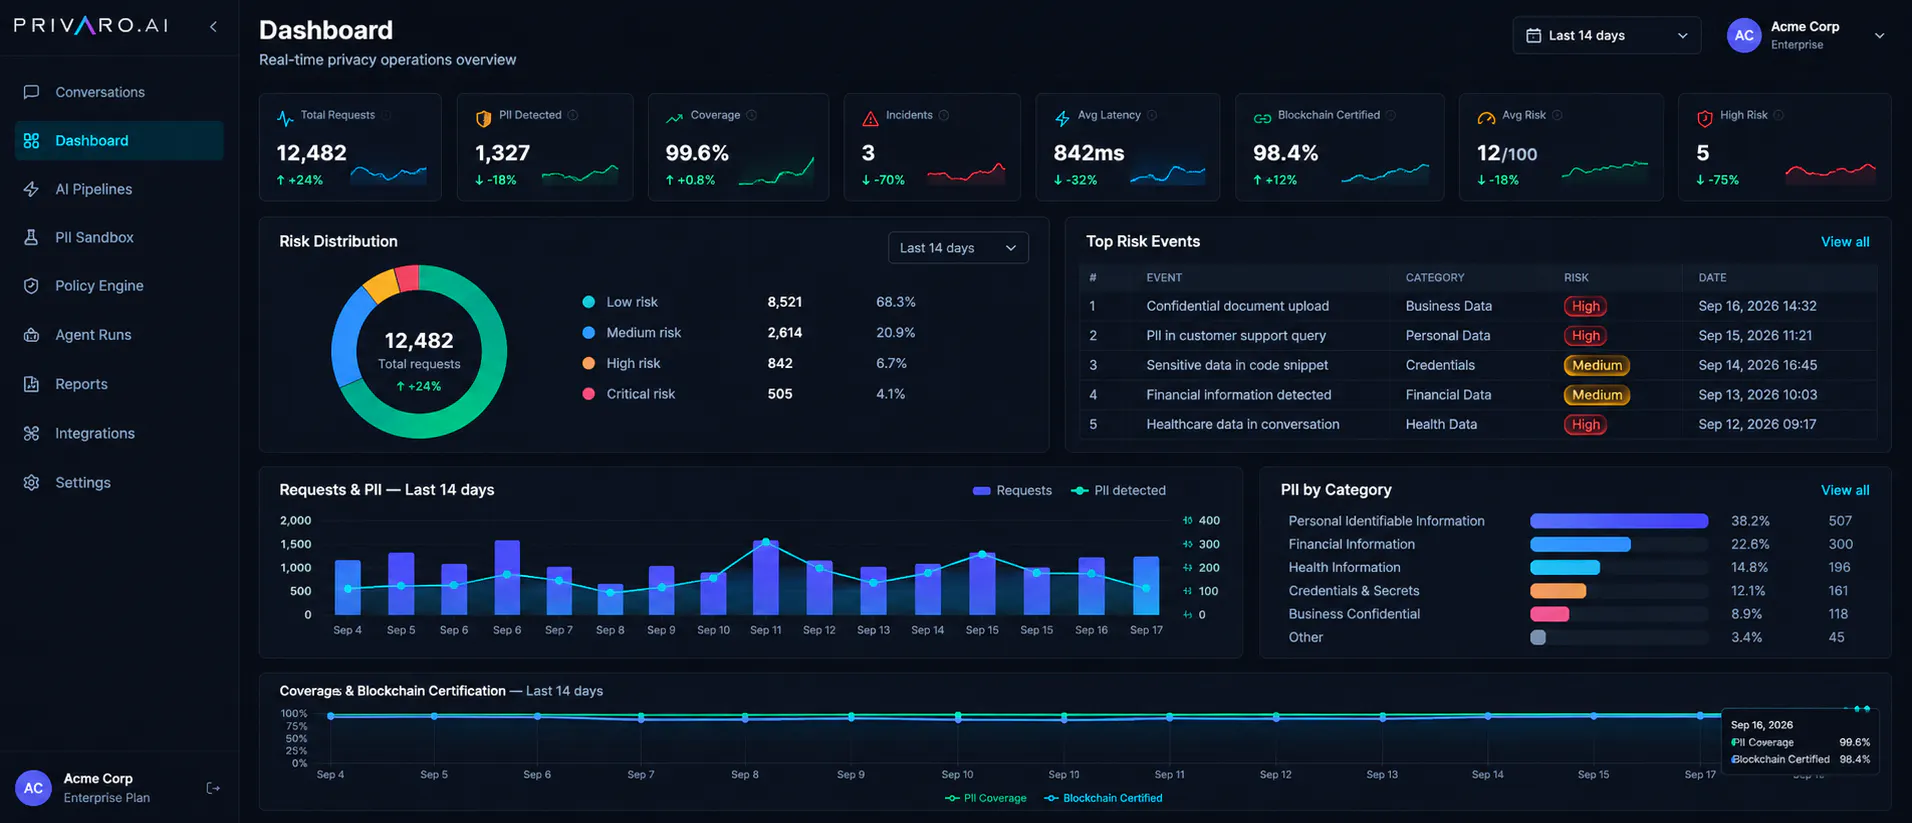This screenshot has height=823, width=1912.
Task: Toggle the Medium risk legend dot
Action: coord(589,333)
